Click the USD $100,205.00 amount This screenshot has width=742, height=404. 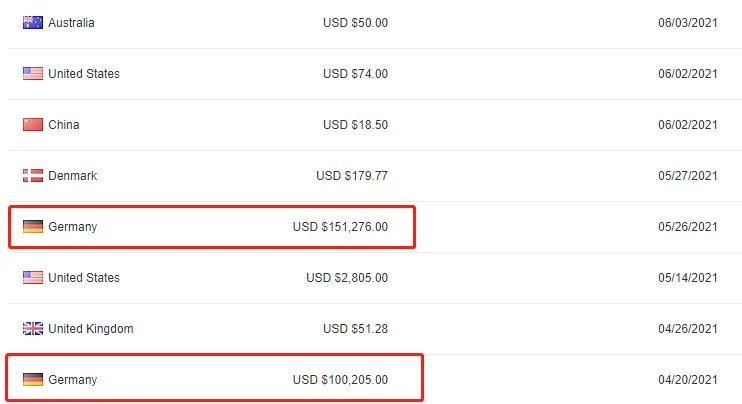tap(340, 380)
